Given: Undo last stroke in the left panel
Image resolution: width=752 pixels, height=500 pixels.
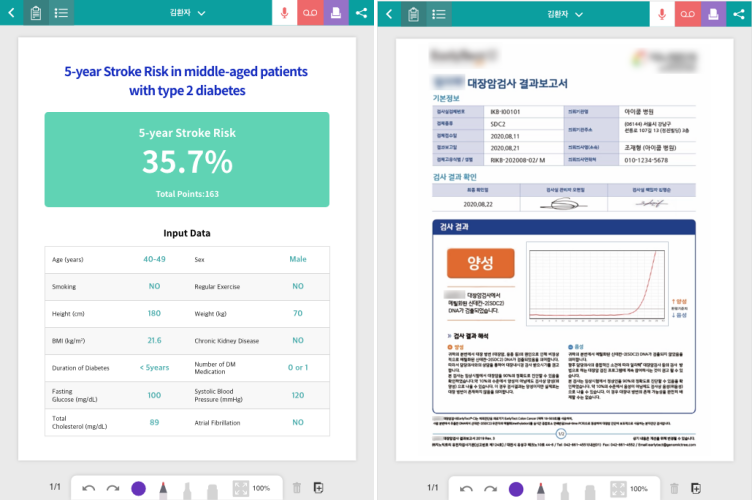Looking at the screenshot, I should (x=89, y=488).
